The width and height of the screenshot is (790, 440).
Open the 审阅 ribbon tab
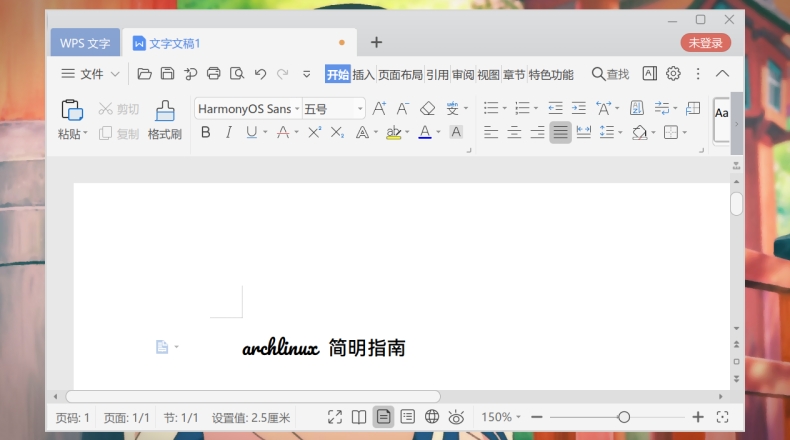click(463, 75)
